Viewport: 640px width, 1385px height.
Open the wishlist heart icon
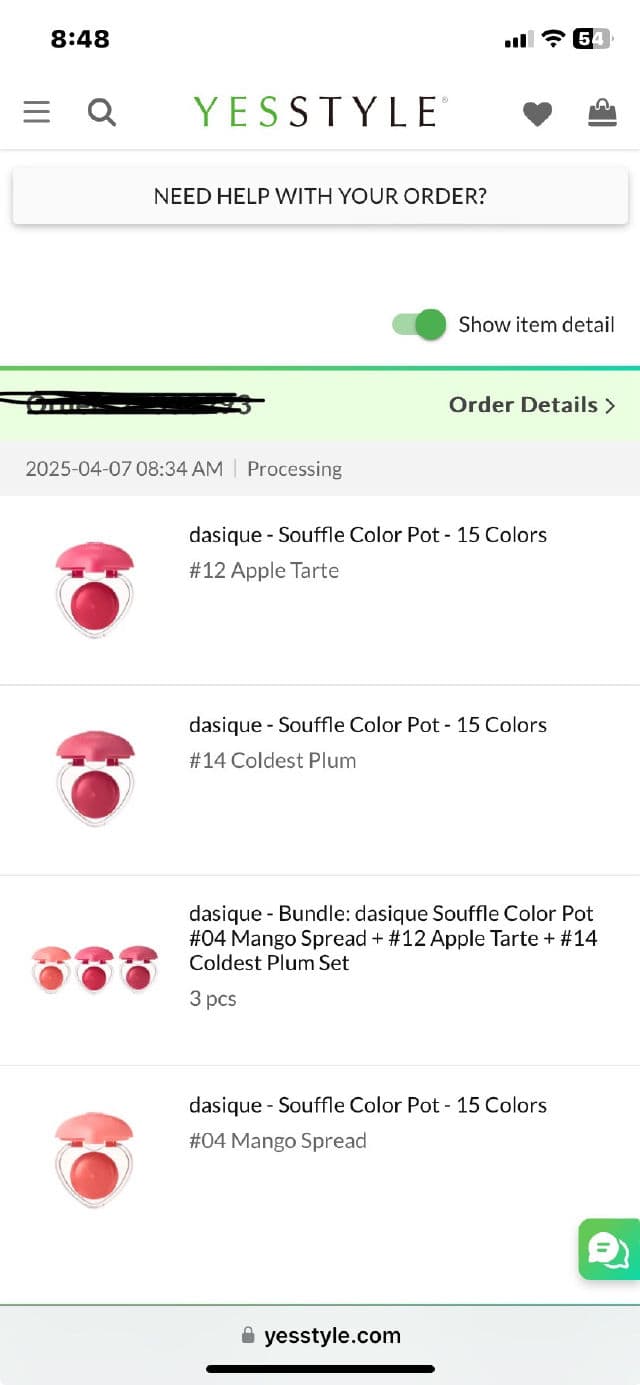click(537, 114)
